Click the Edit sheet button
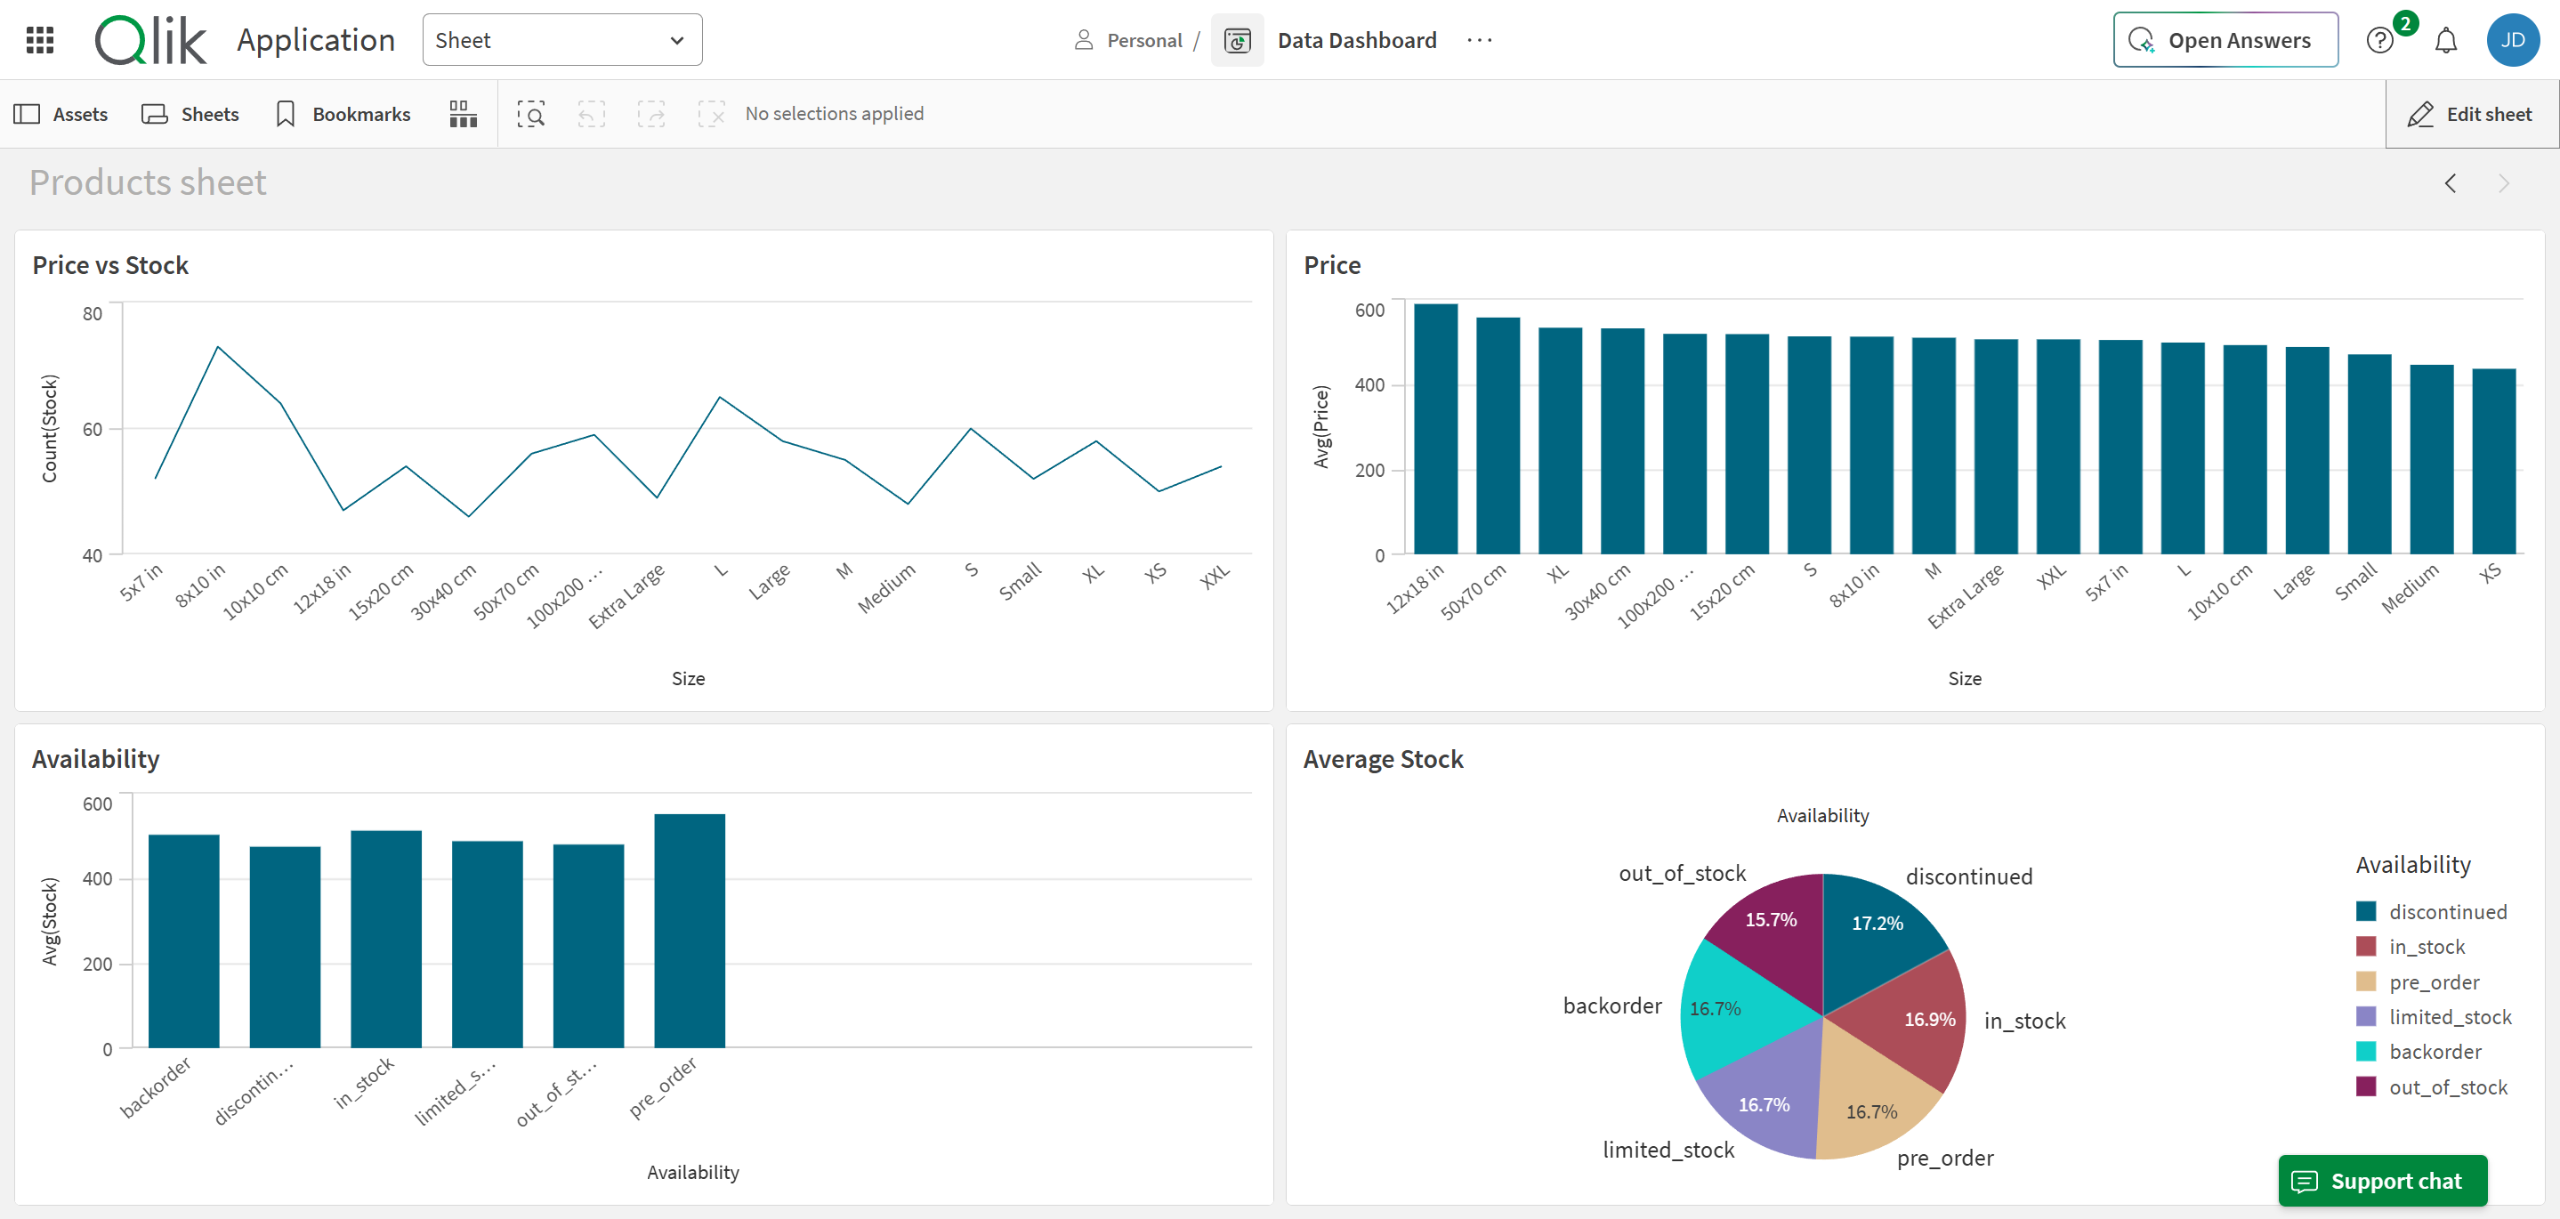This screenshot has height=1219, width=2560. pos(2471,114)
